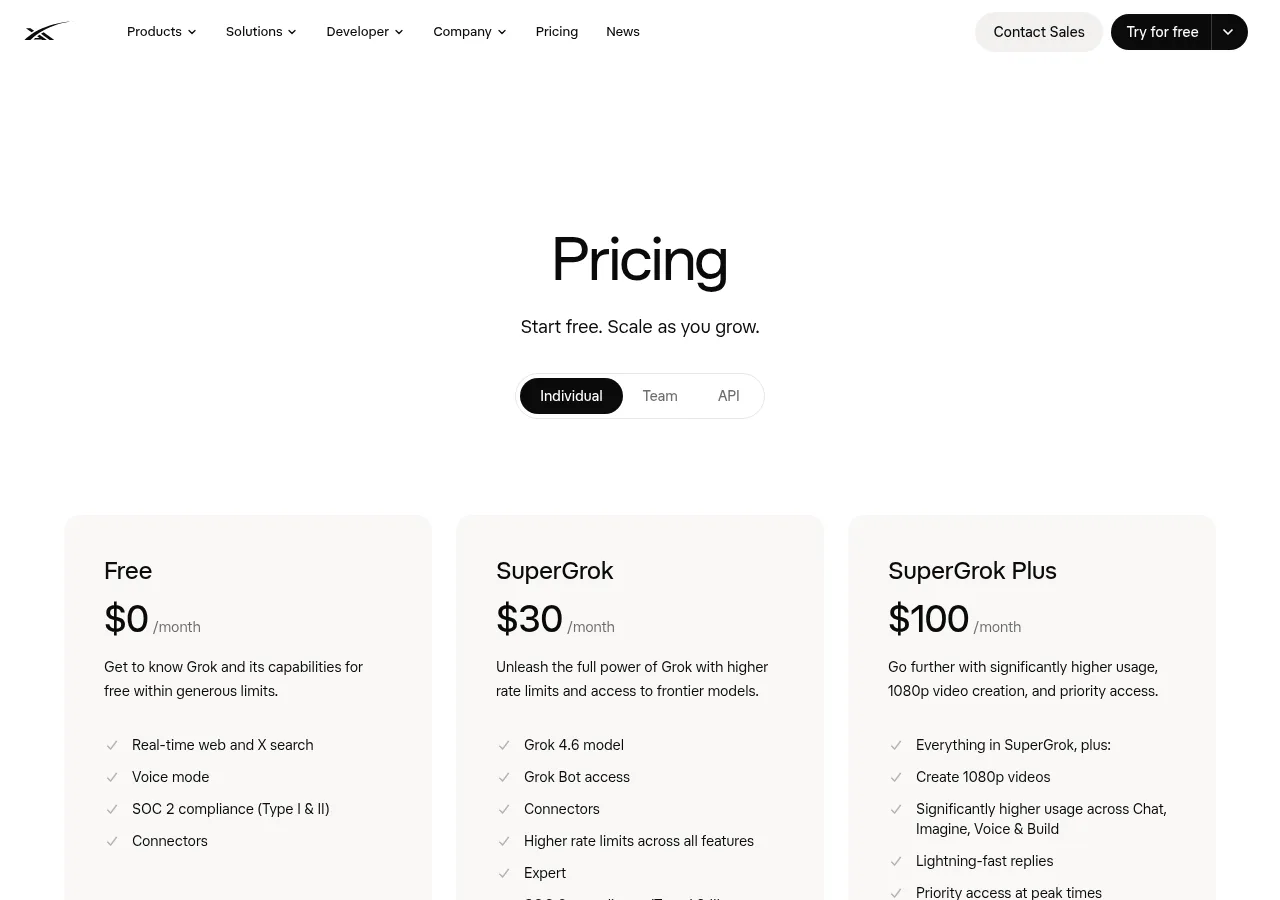
Task: Open the Solutions dropdown menu
Action: click(x=261, y=32)
